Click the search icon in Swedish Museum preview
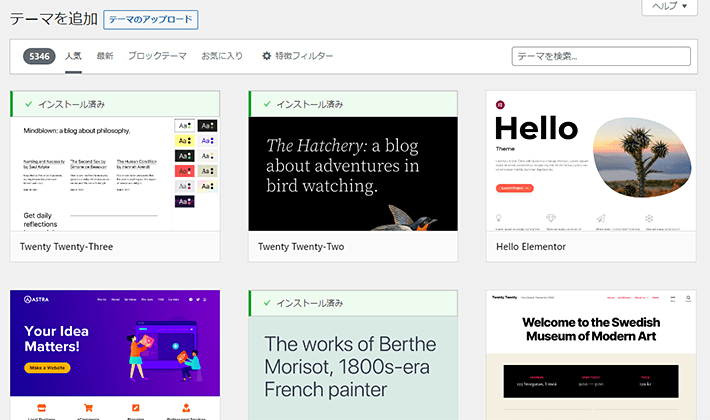 pos(688,298)
